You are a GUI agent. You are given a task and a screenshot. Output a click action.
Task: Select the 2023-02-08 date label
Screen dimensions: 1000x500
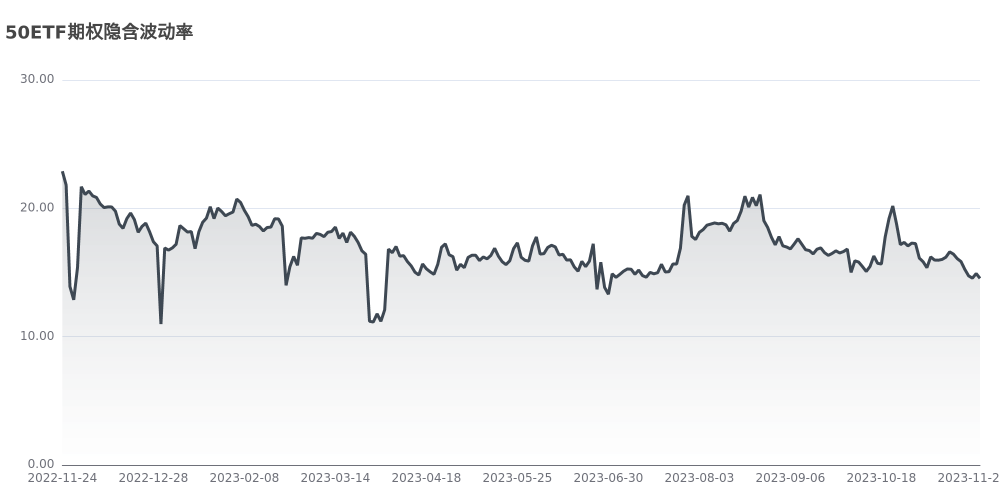[x=244, y=478]
